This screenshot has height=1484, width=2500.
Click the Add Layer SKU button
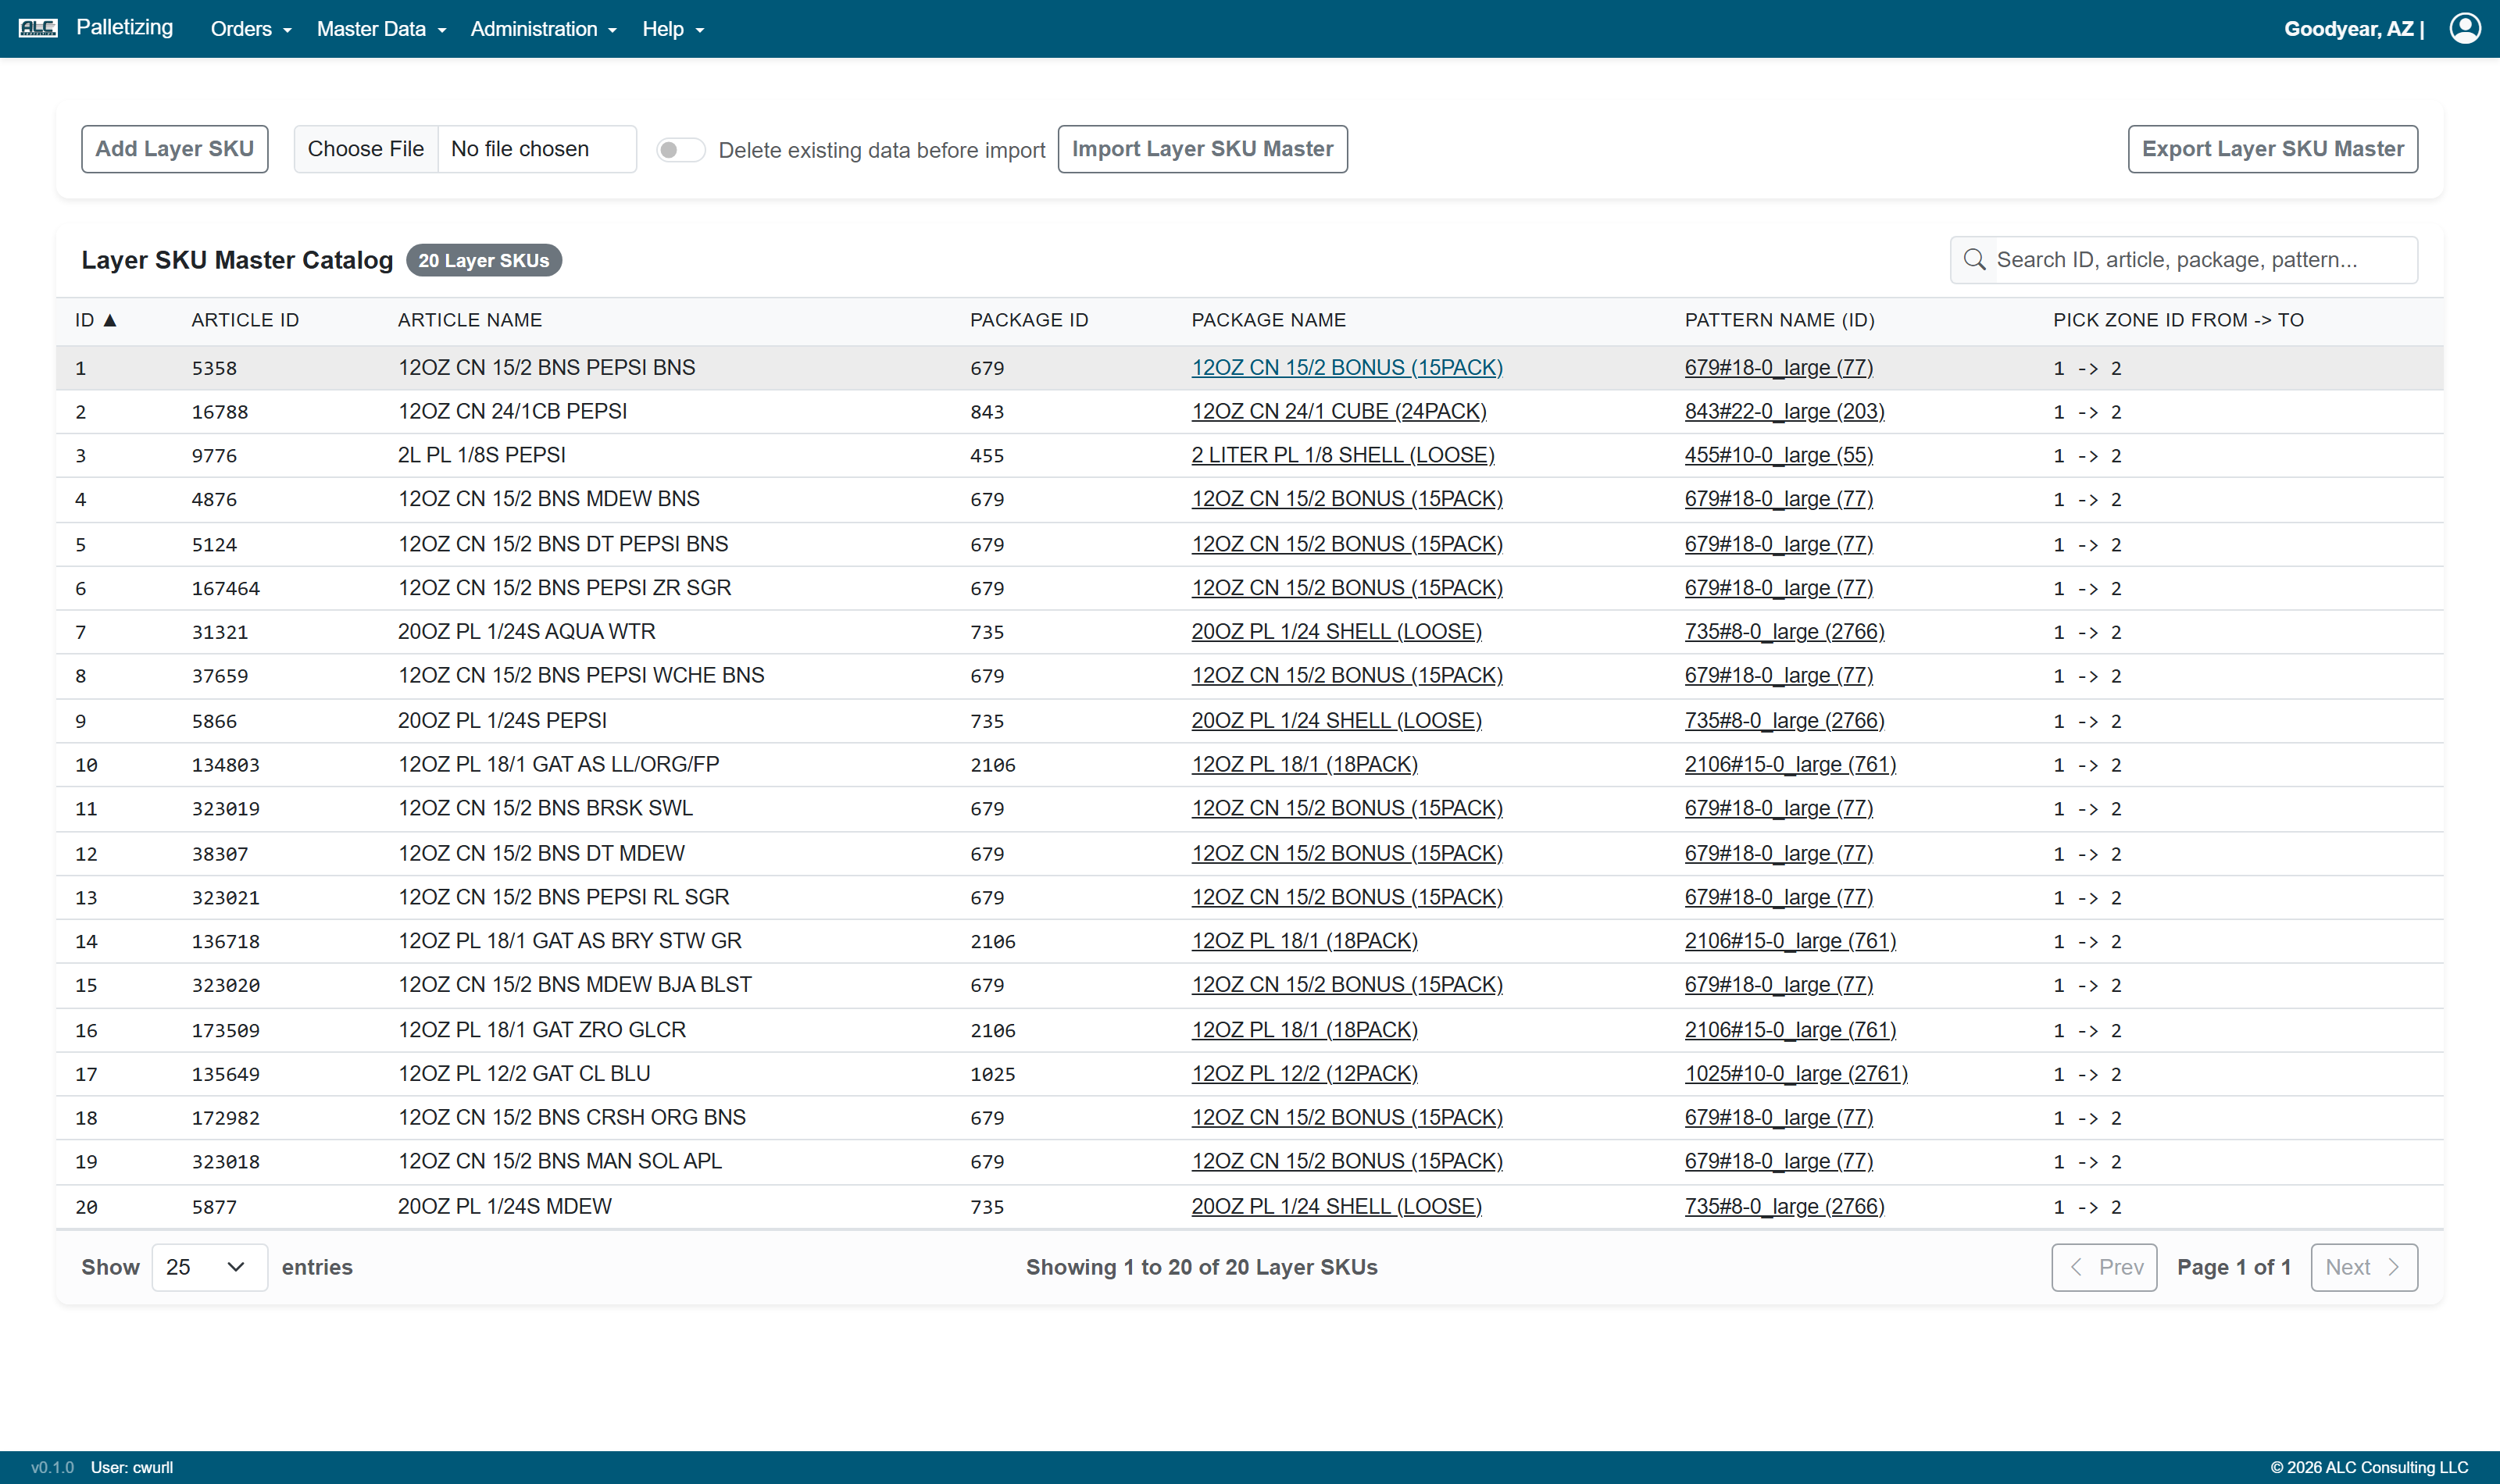175,149
